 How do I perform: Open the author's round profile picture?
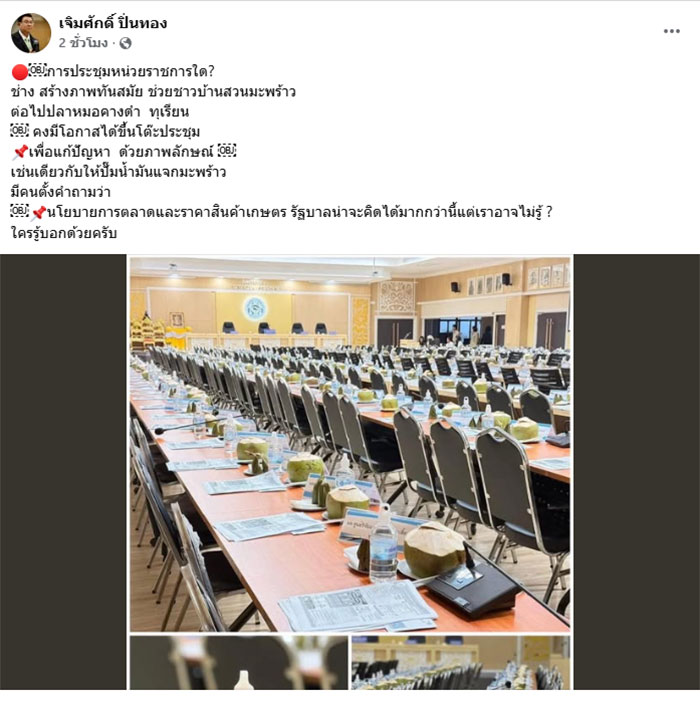(31, 33)
